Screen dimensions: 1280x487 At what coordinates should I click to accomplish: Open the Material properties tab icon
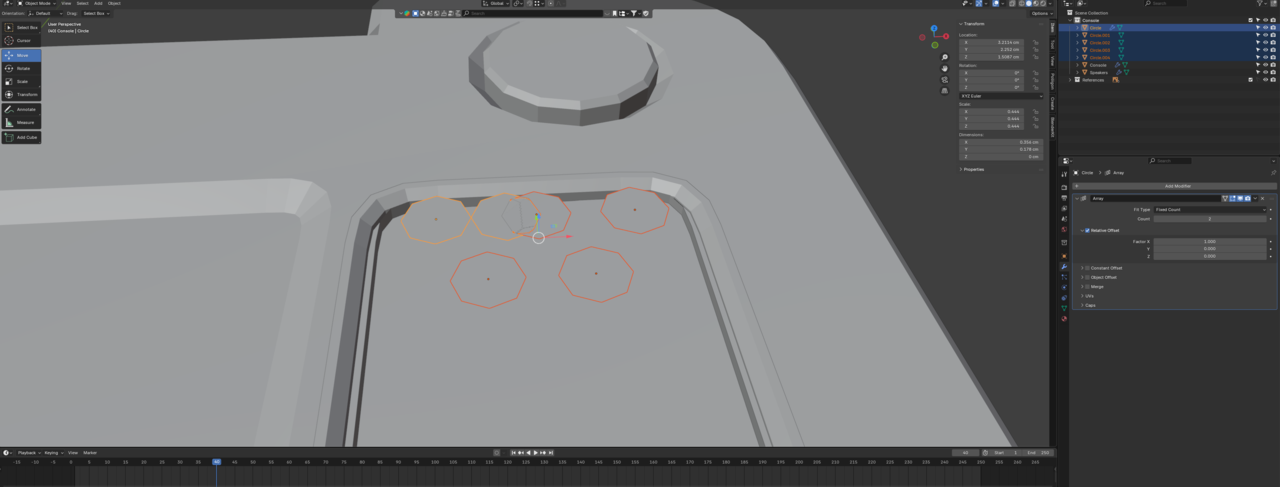coord(1064,319)
